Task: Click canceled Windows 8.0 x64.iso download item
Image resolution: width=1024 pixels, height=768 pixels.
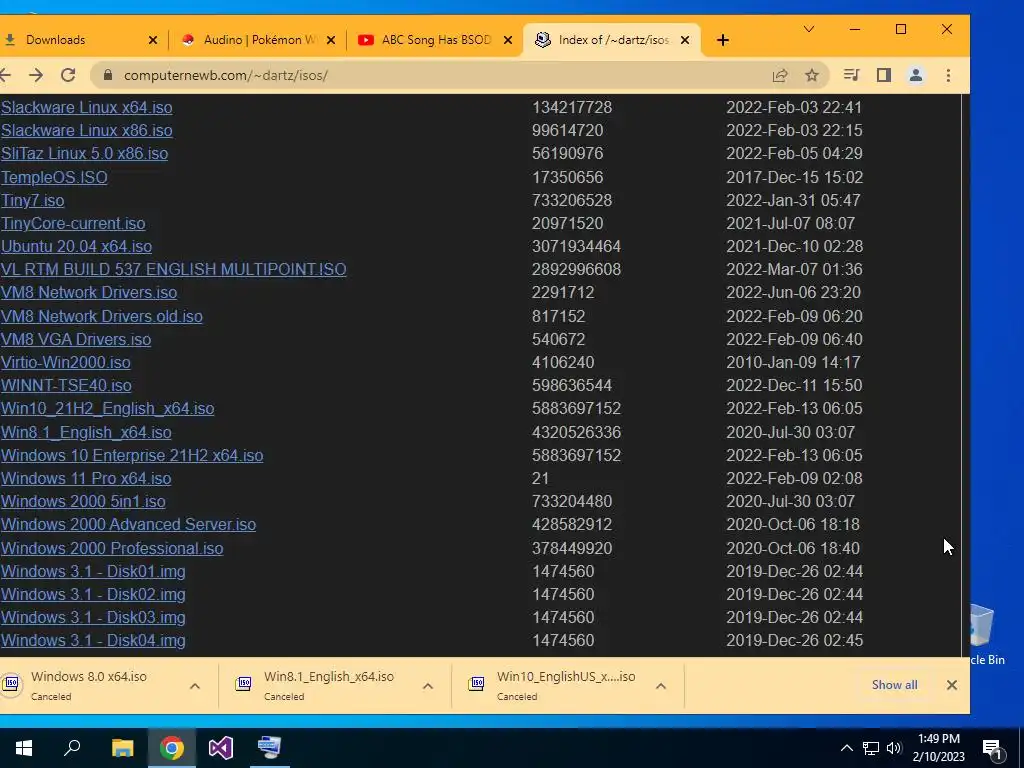Action: (89, 685)
